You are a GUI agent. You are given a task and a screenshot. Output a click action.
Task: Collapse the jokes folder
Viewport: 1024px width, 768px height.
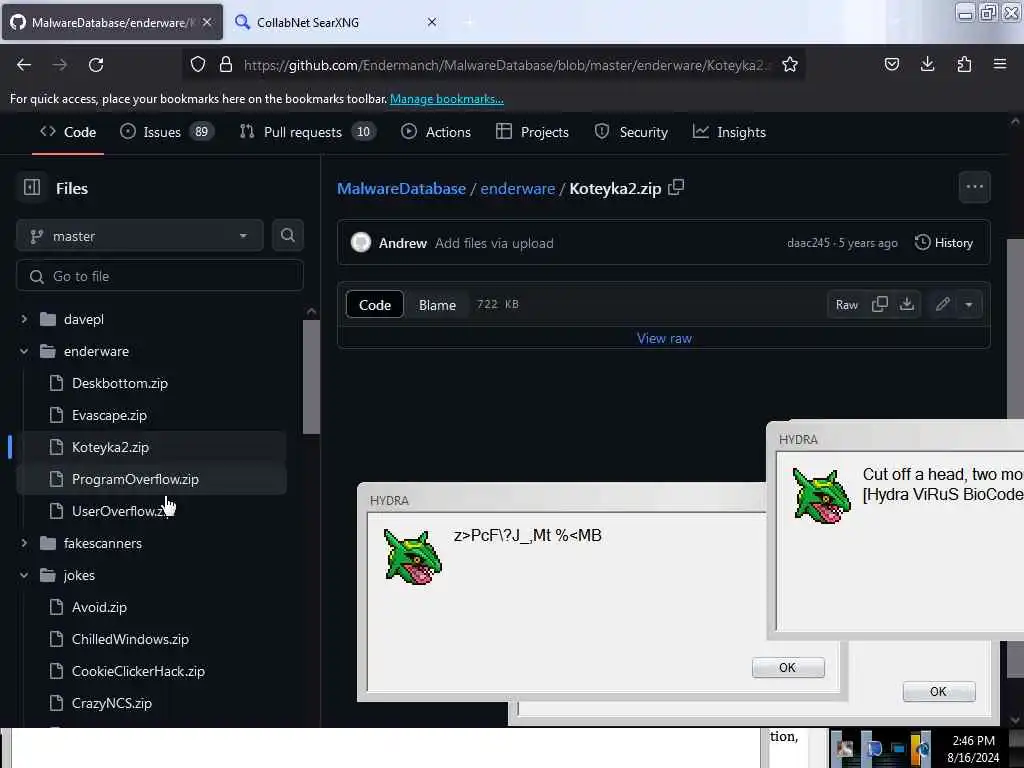24,575
